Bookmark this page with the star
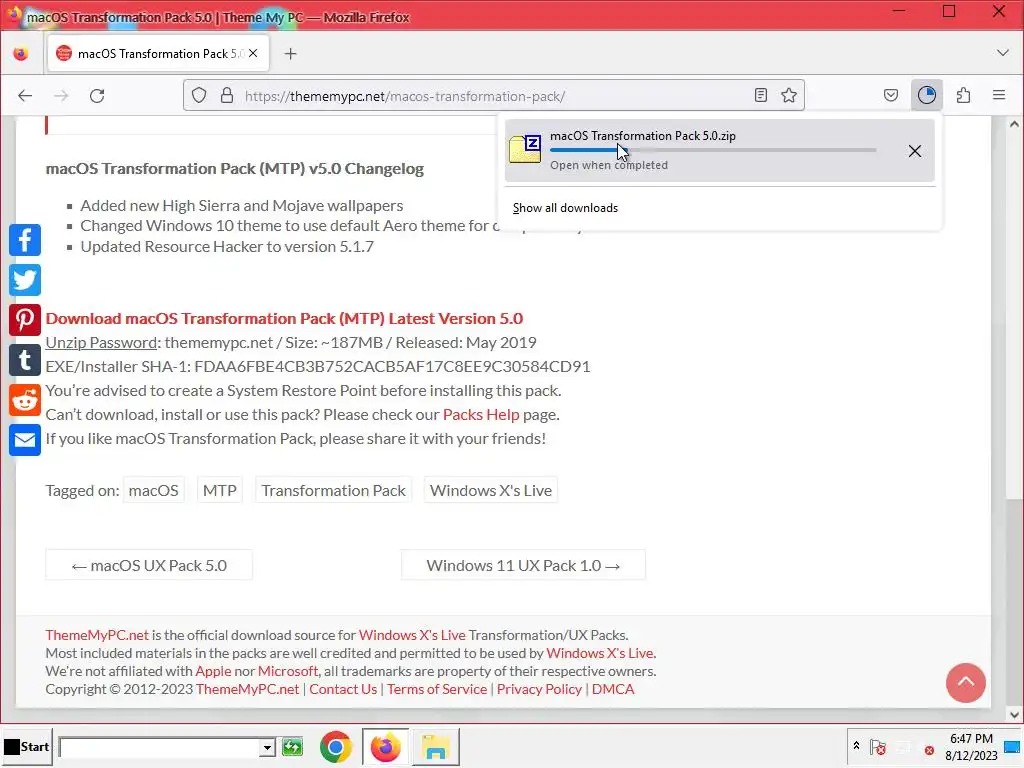The width and height of the screenshot is (1024, 768). pos(789,95)
